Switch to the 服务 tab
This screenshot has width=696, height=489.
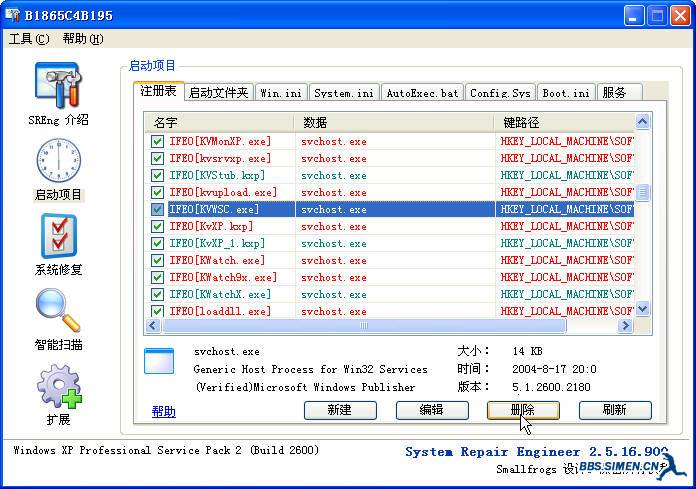coord(619,93)
